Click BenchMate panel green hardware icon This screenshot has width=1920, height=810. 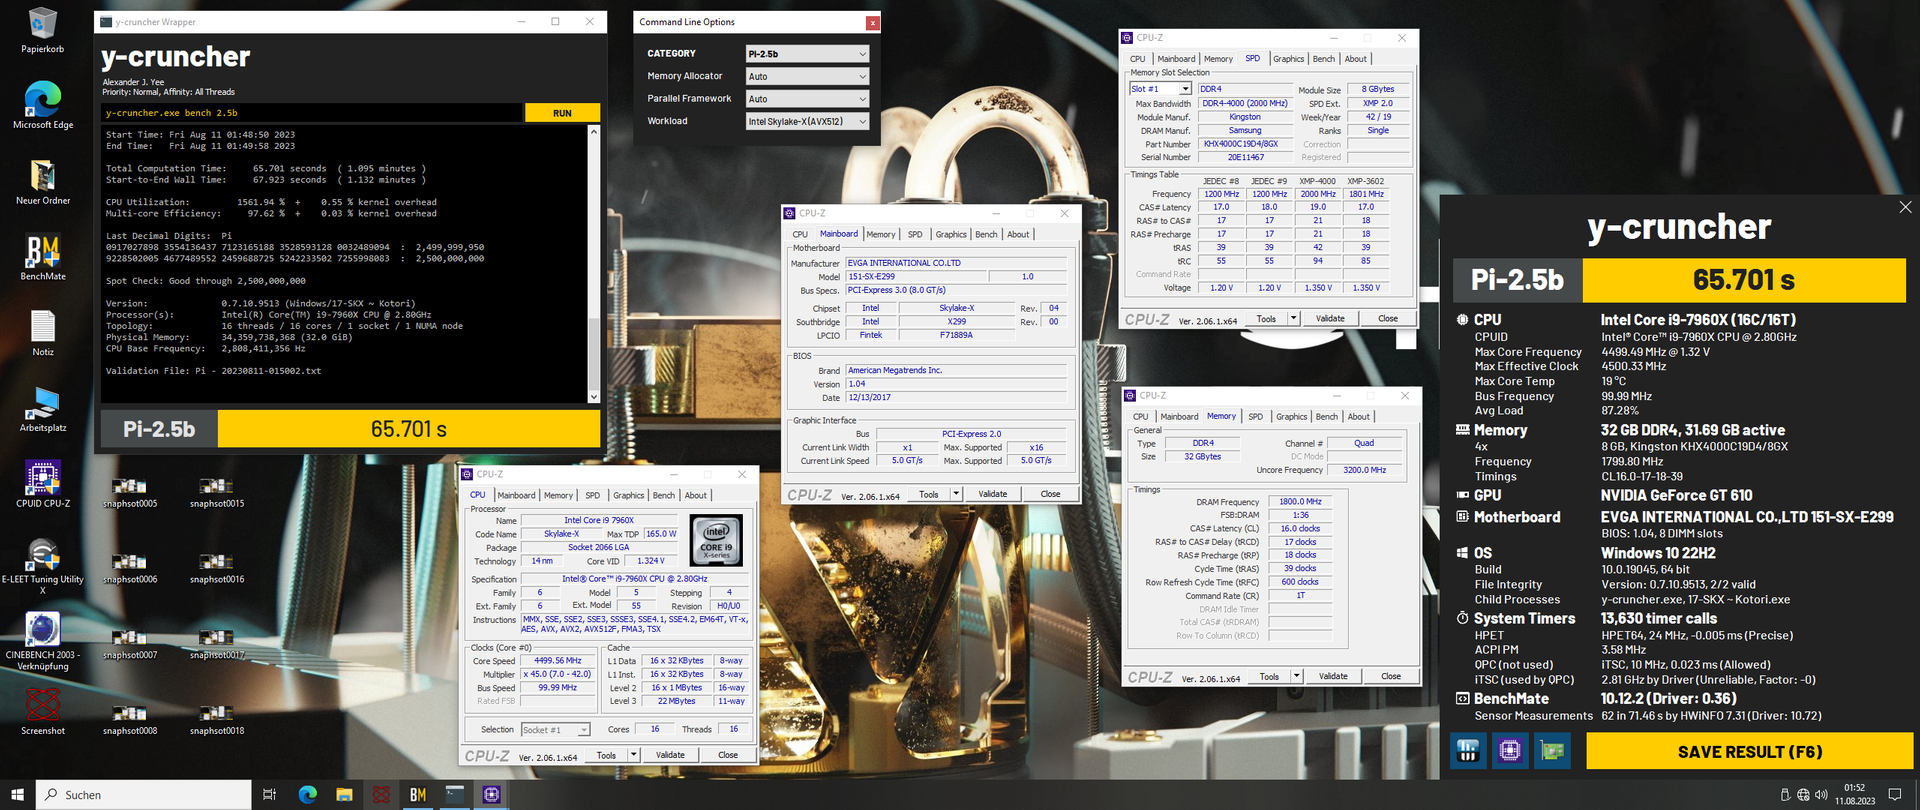click(1552, 750)
